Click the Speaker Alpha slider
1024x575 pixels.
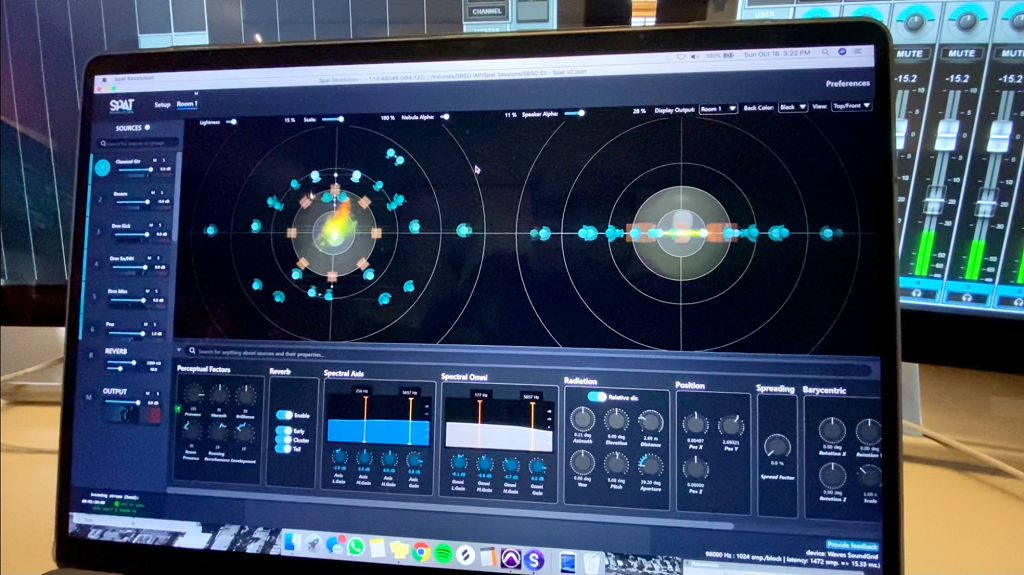[x=574, y=114]
